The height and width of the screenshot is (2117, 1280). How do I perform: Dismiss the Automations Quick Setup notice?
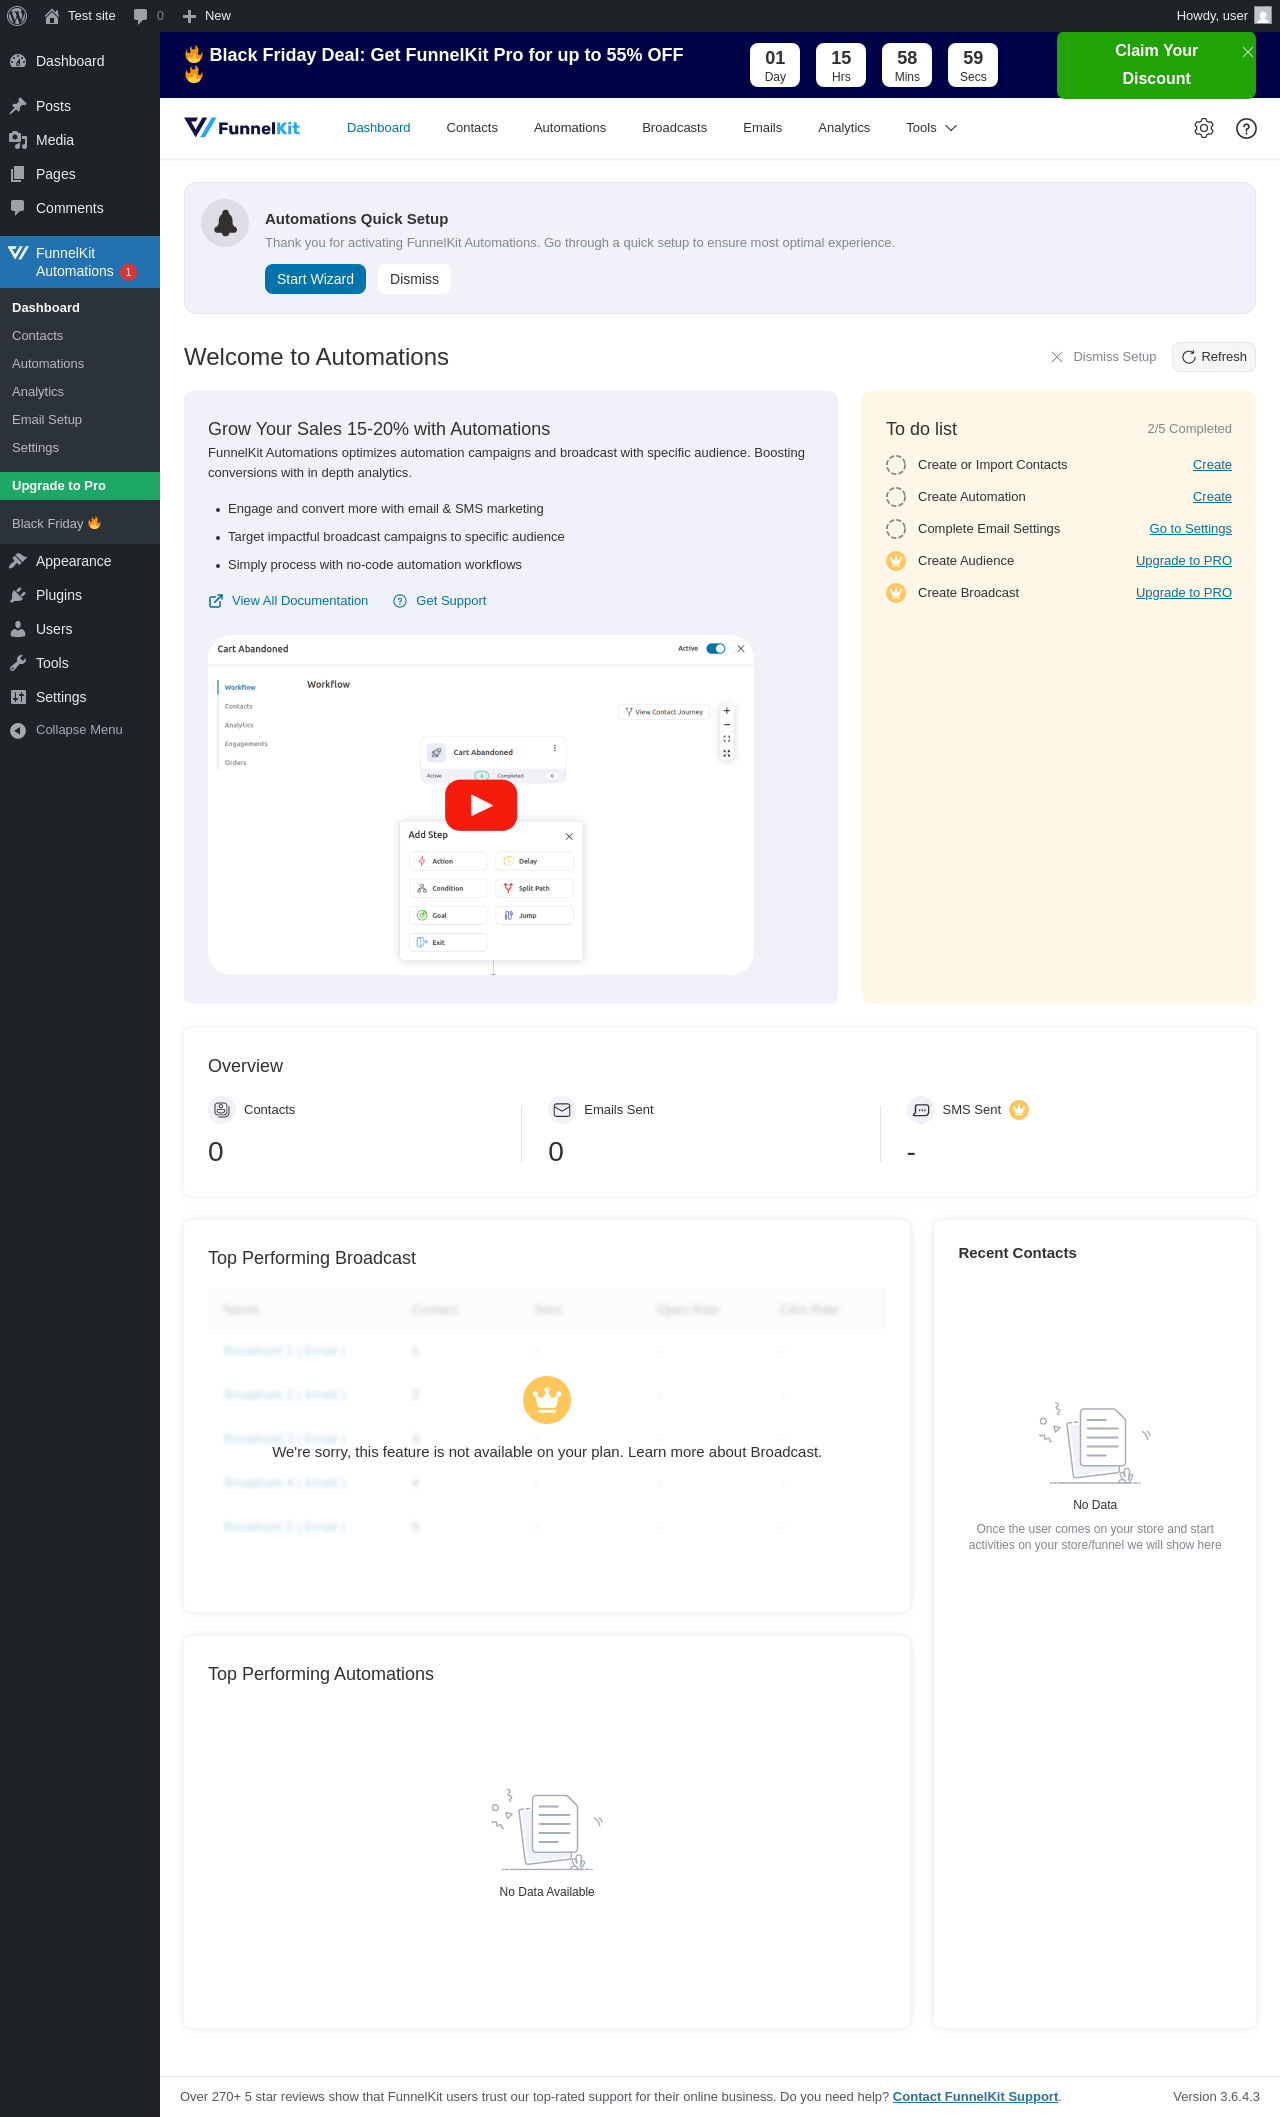click(x=414, y=279)
